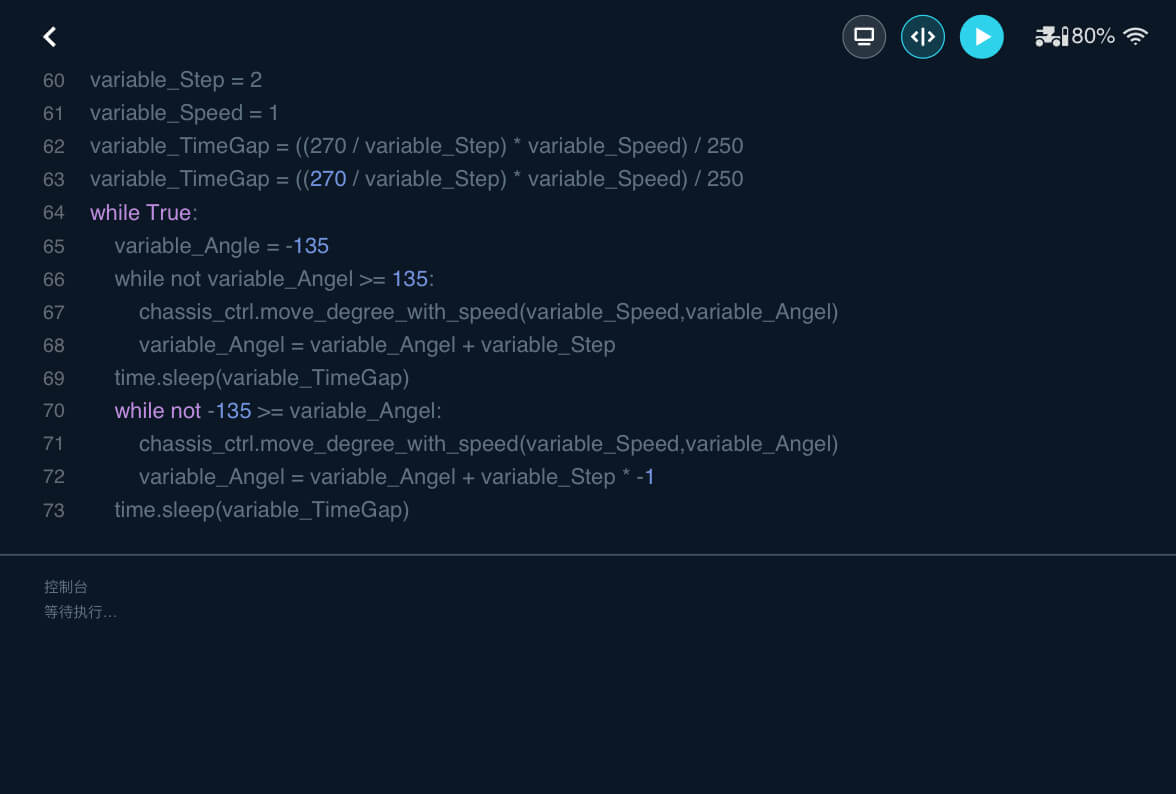Open the monitor display view icon

[x=864, y=37]
